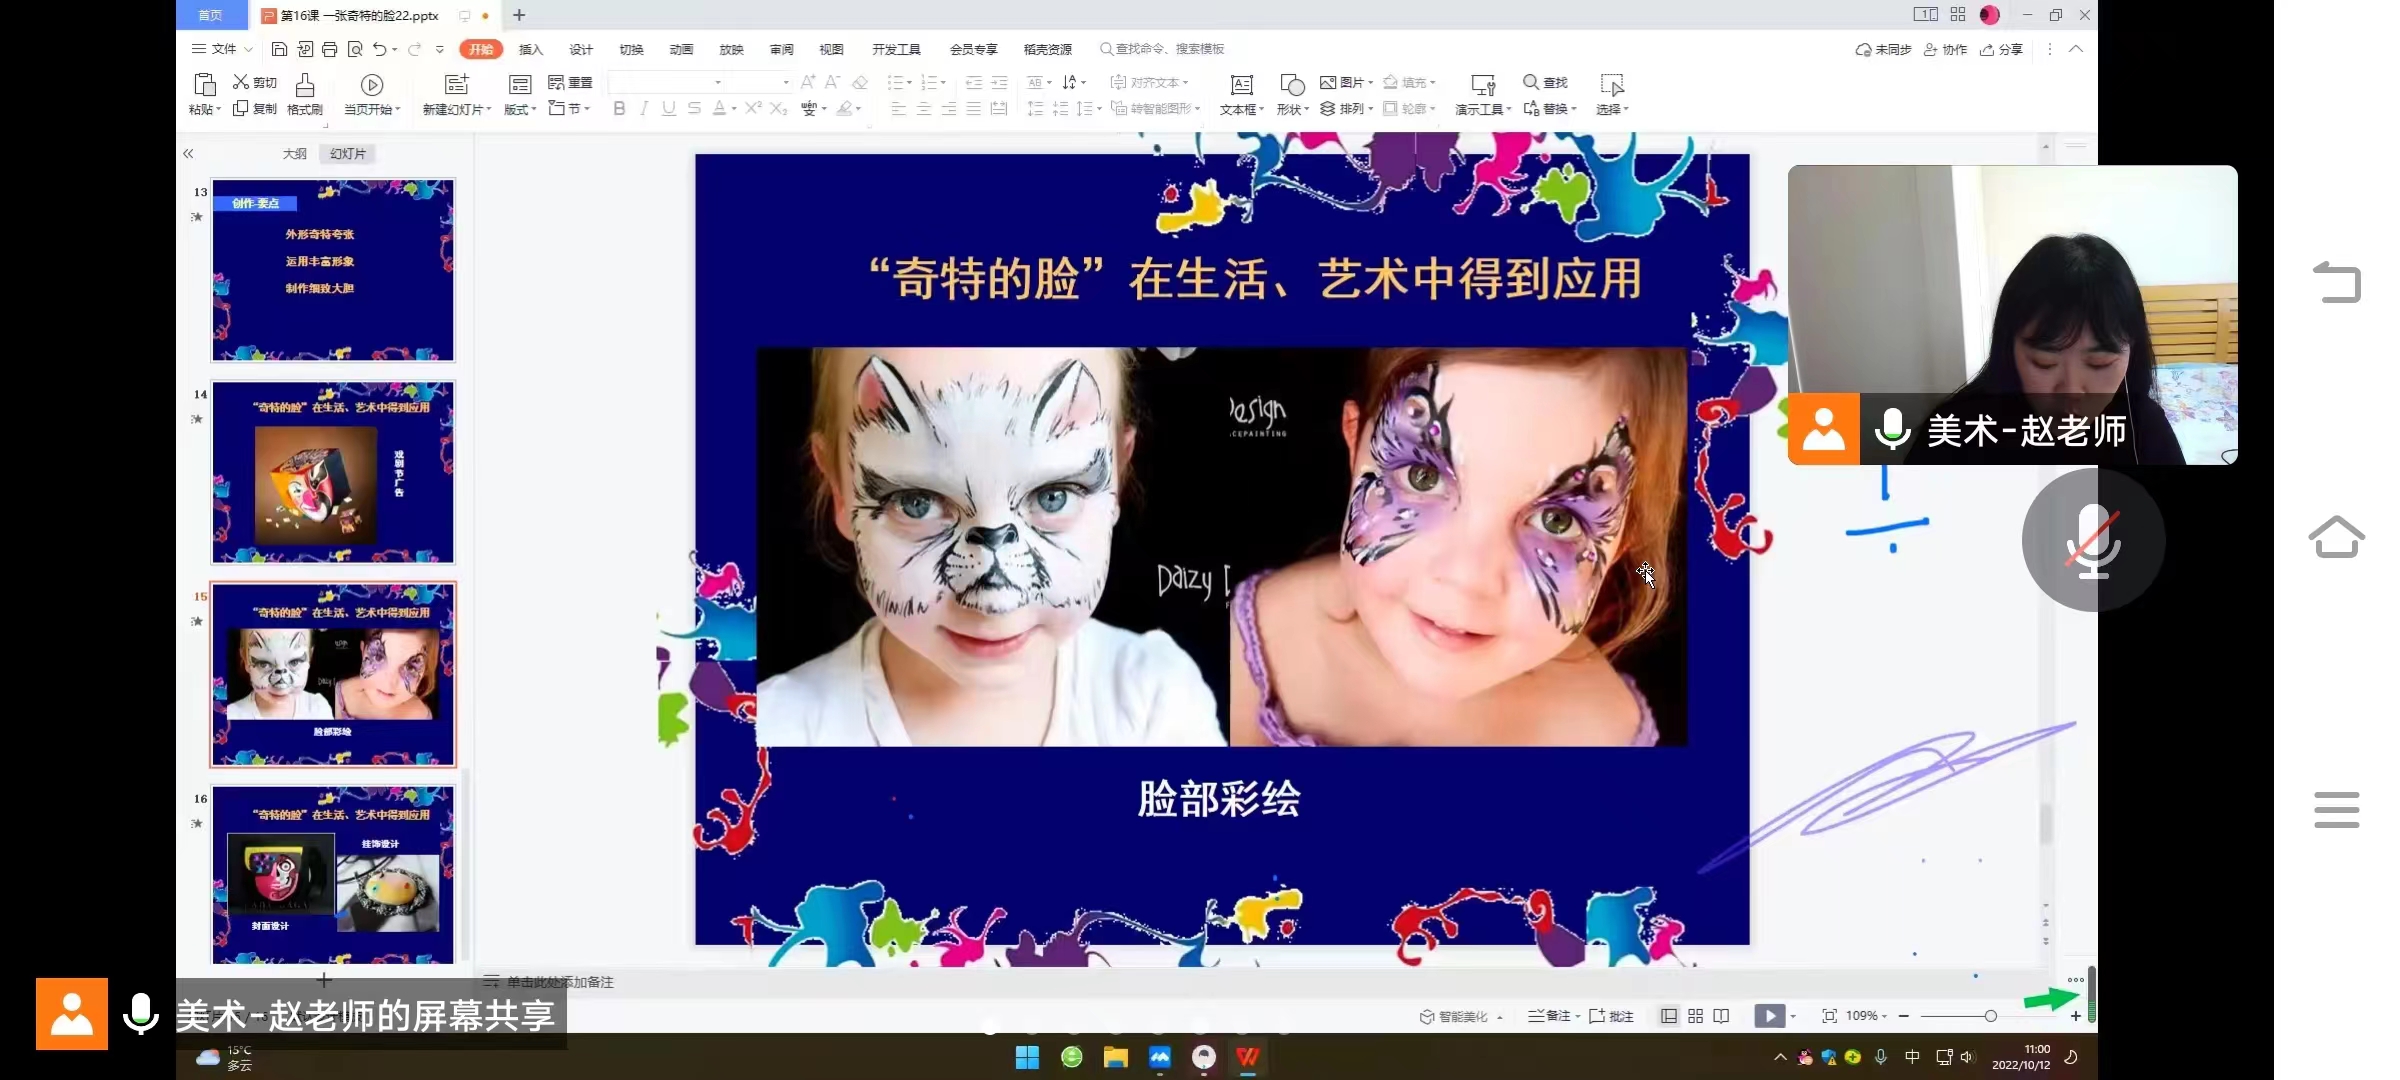Click the 图片 insert picture icon
The width and height of the screenshot is (2400, 1080).
click(1328, 82)
